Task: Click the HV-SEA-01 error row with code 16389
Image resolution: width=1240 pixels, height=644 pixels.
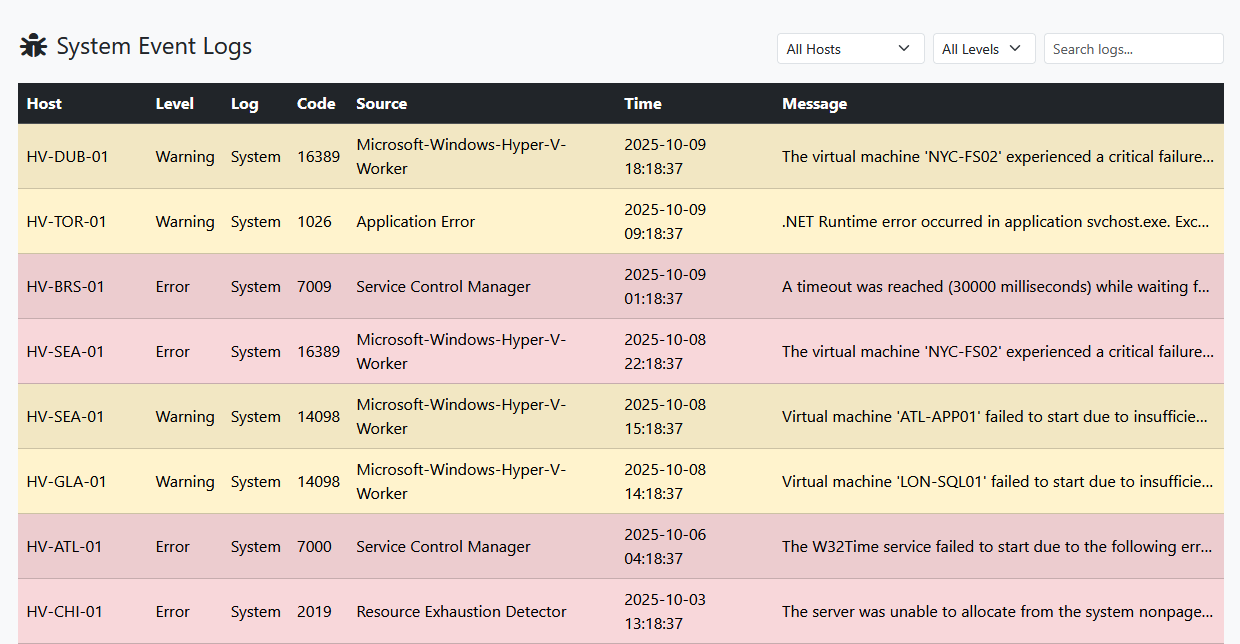Action: pos(67,352)
